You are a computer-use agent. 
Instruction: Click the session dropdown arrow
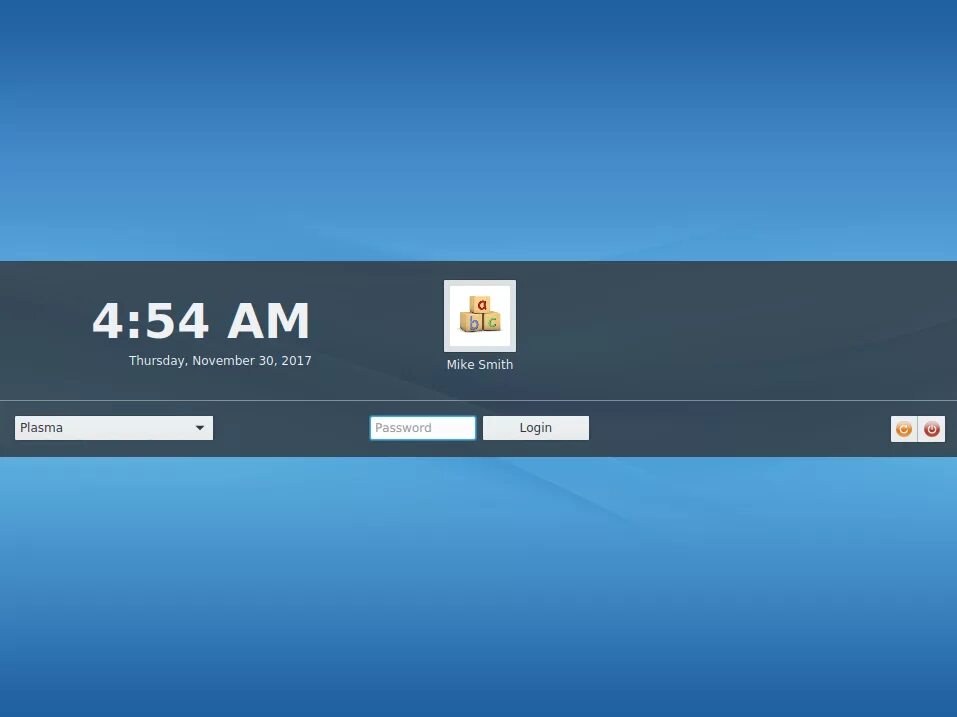[x=200, y=428]
